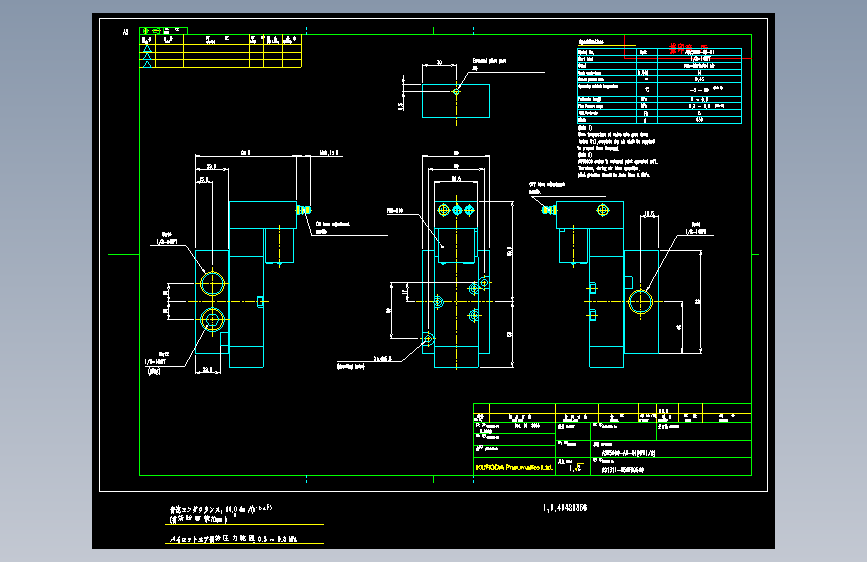The height and width of the screenshot is (562, 867).
Task: Click the yellow adjustment needle on left view
Action: coord(303,210)
